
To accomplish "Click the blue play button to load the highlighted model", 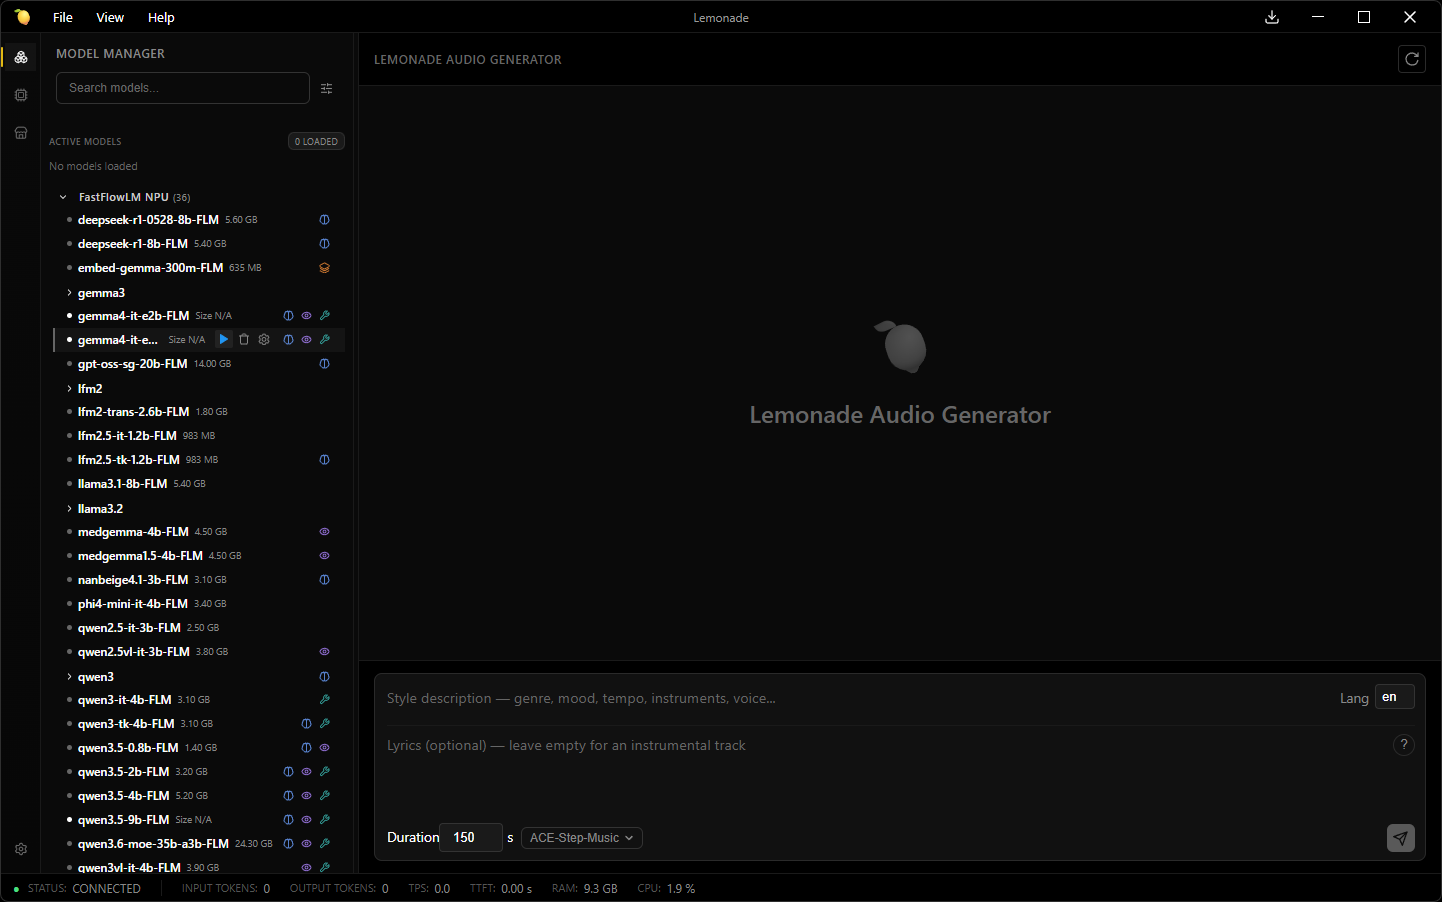I will click(x=224, y=340).
